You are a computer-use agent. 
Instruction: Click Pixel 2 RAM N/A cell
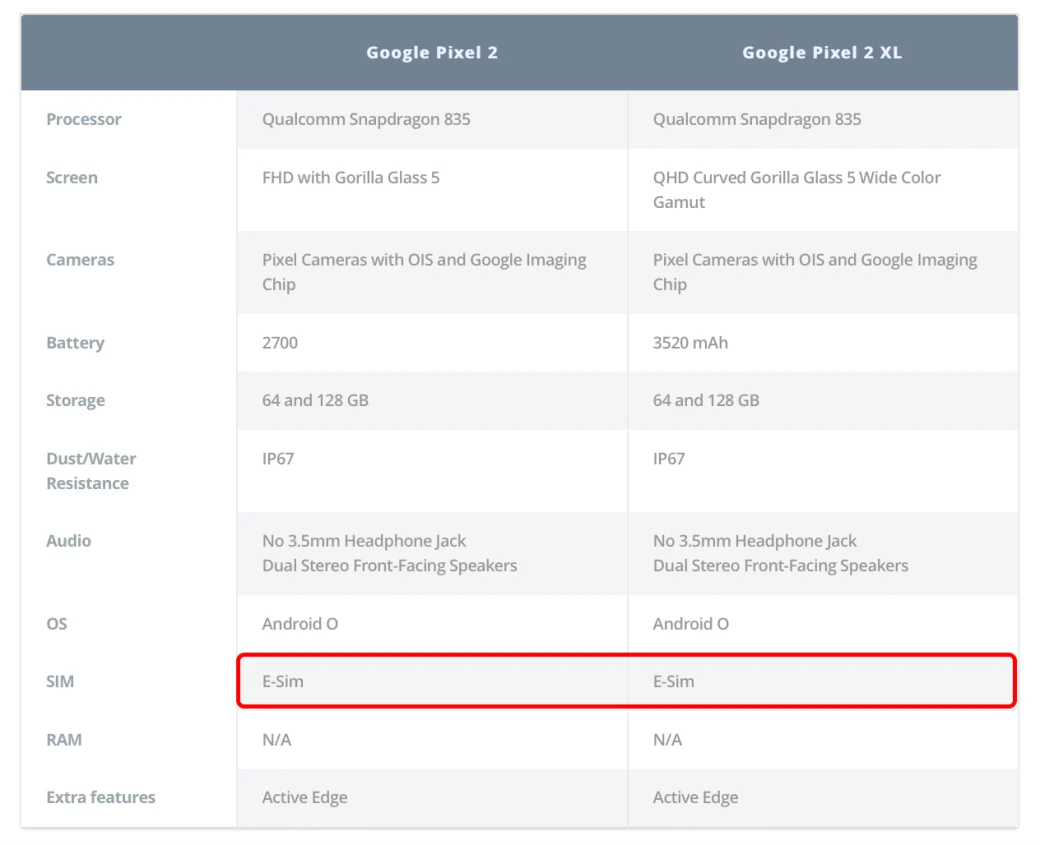432,740
